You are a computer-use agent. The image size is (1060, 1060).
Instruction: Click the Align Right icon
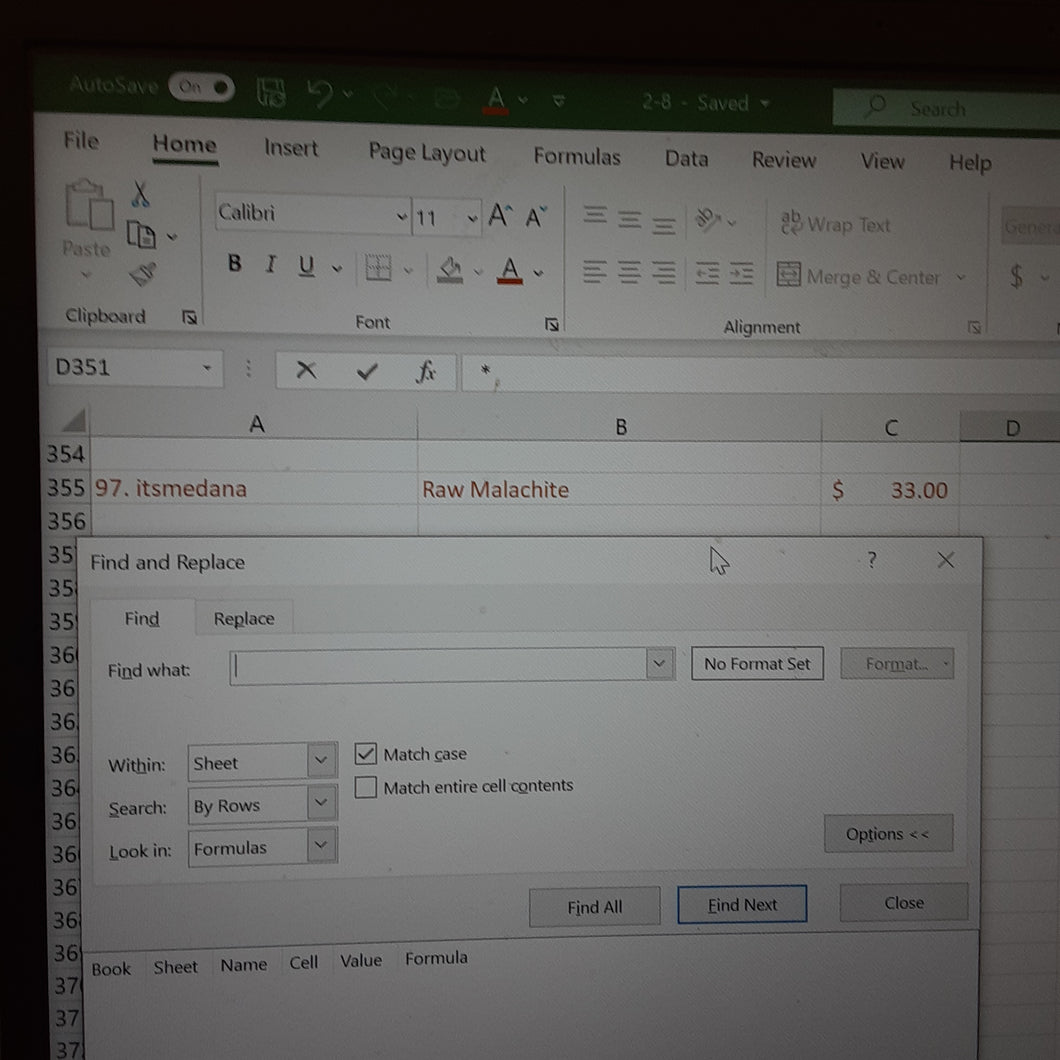(x=664, y=273)
